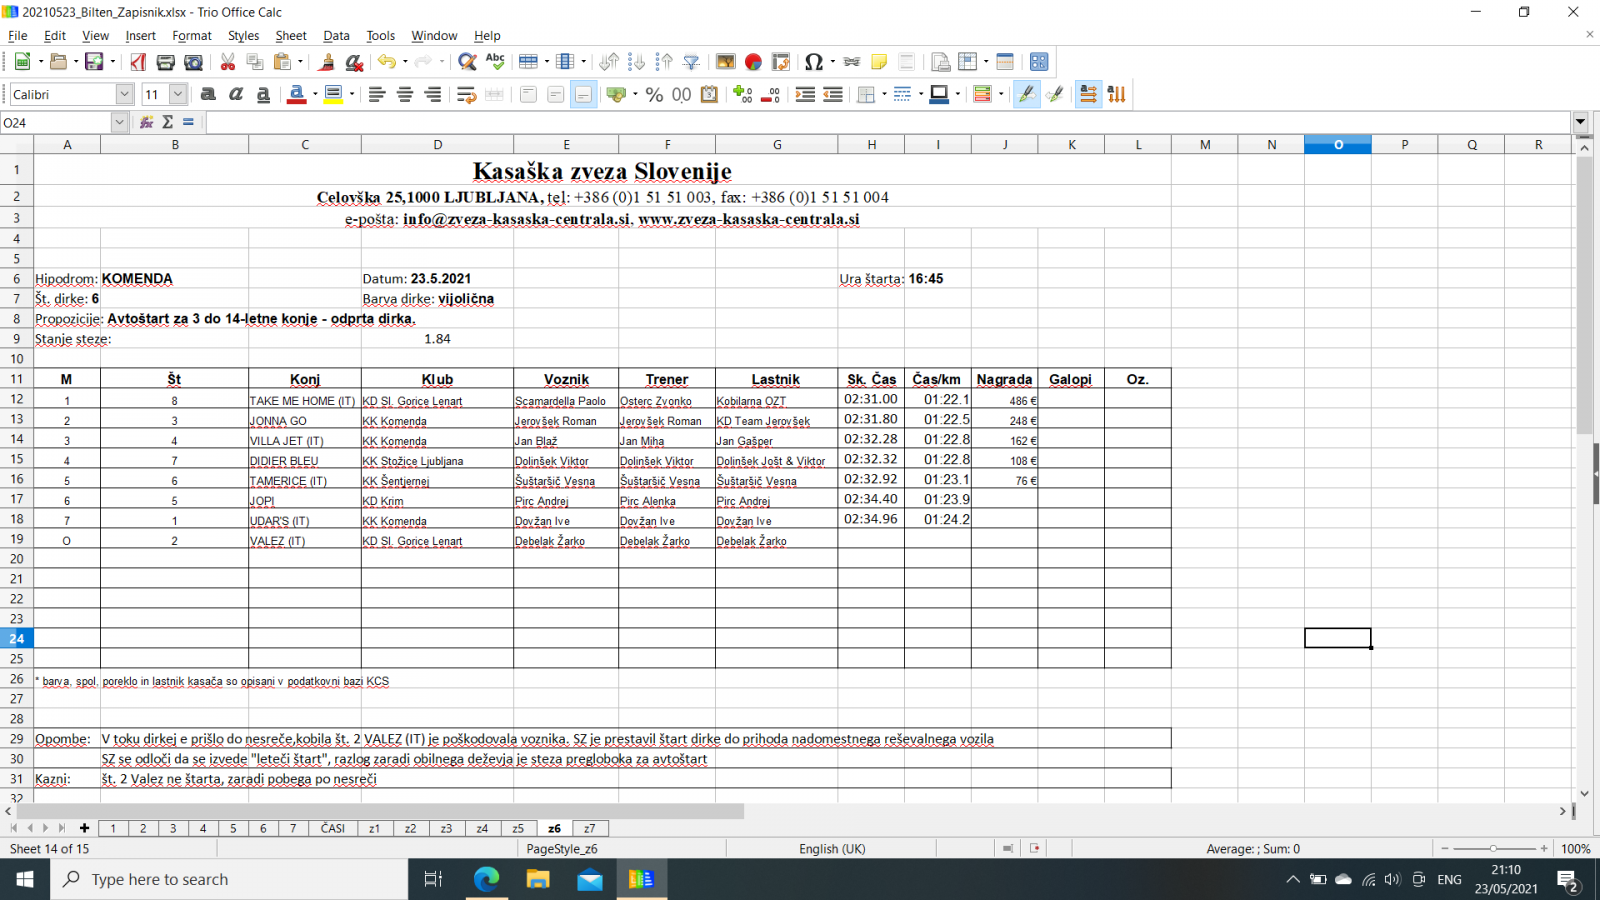Click the add new sheet button
Viewport: 1600px width, 900px height.
tap(84, 828)
